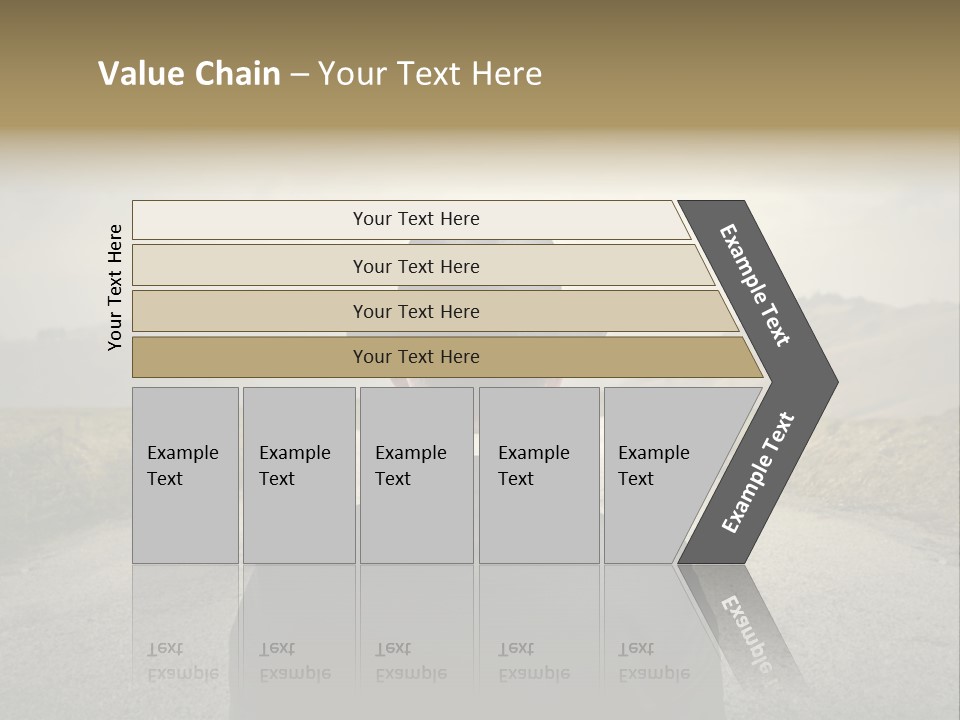960x720 pixels.
Task: Click the 'Your Text Here' part of title
Action: (x=430, y=73)
